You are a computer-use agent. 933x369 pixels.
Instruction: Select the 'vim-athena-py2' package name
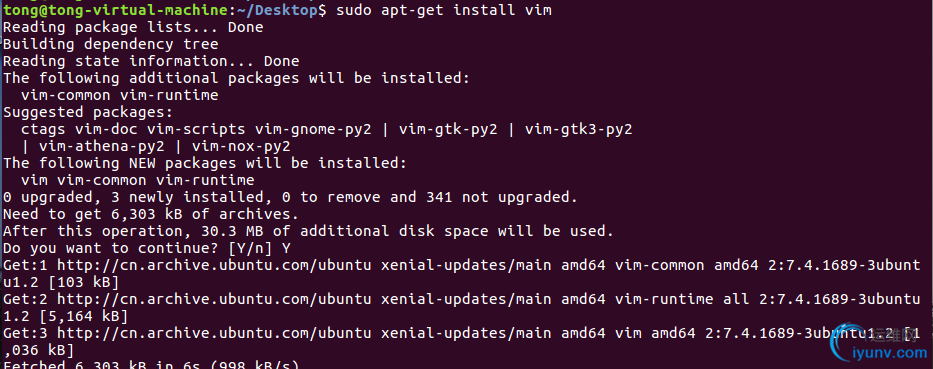click(x=102, y=146)
